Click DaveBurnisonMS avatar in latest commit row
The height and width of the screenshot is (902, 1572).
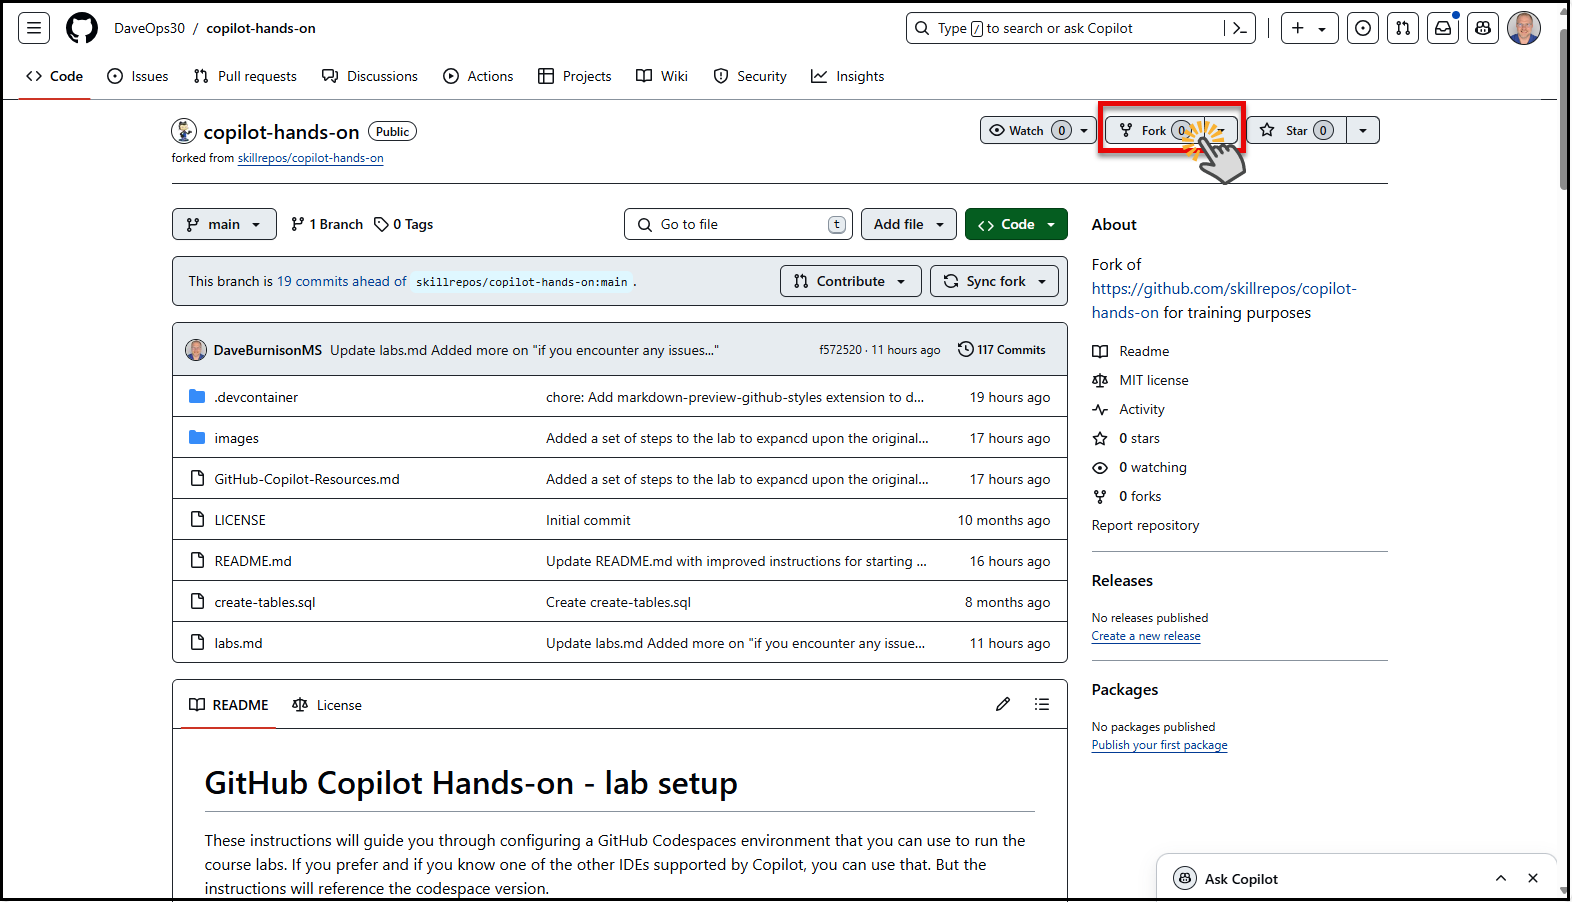click(x=196, y=350)
